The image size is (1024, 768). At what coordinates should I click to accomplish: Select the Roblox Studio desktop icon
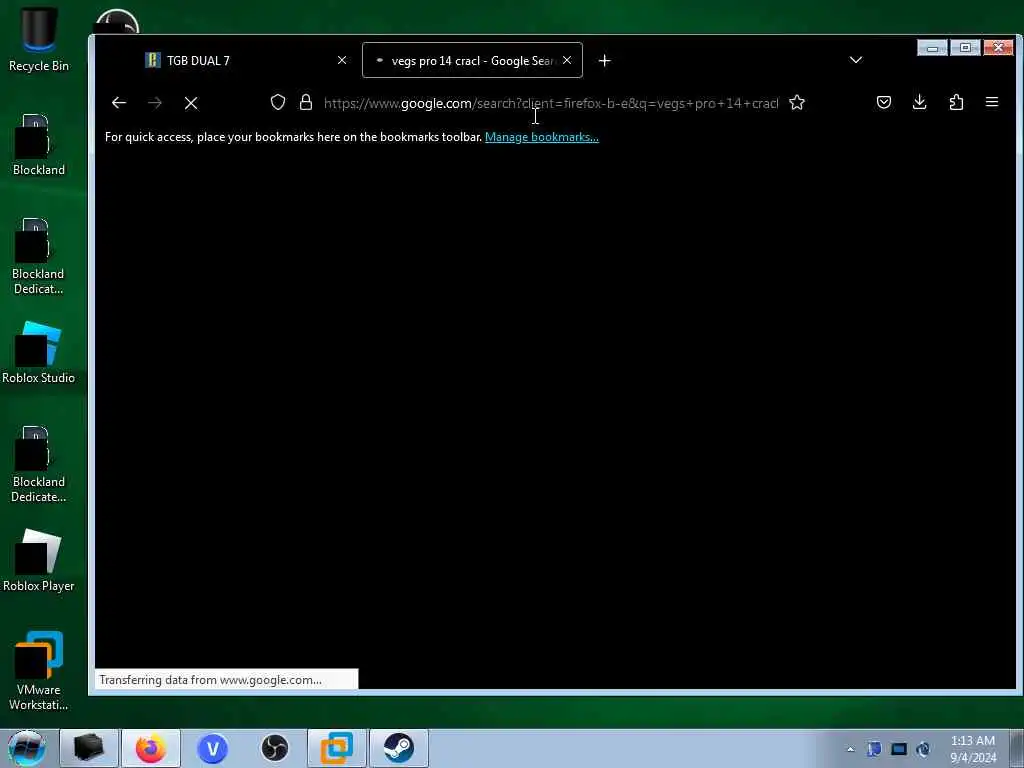pyautogui.click(x=39, y=353)
